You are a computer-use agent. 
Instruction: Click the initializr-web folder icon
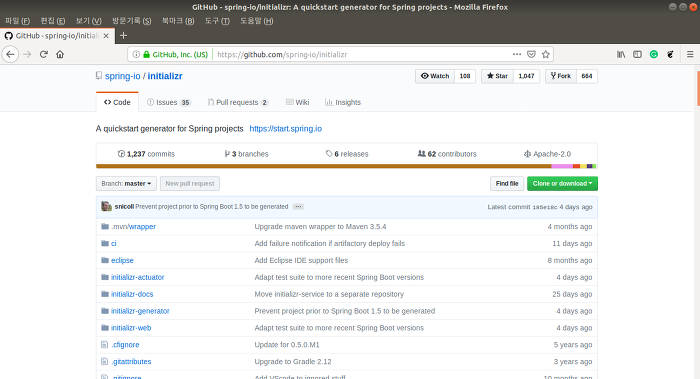click(105, 328)
